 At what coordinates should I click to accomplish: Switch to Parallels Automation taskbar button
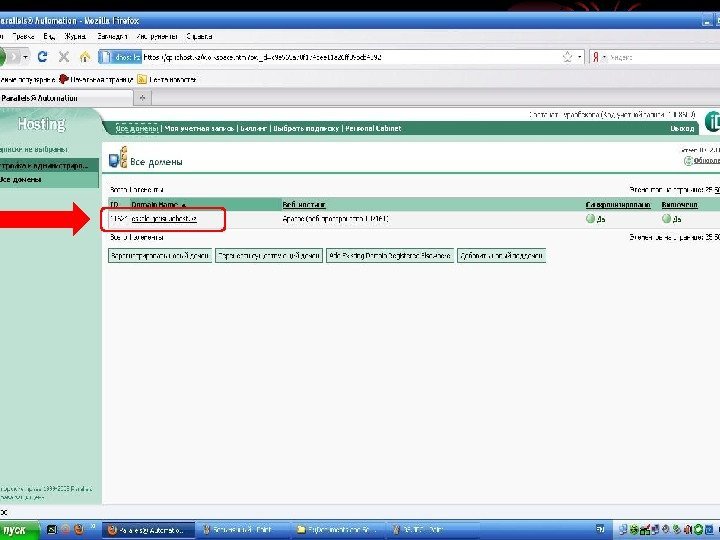[x=148, y=530]
